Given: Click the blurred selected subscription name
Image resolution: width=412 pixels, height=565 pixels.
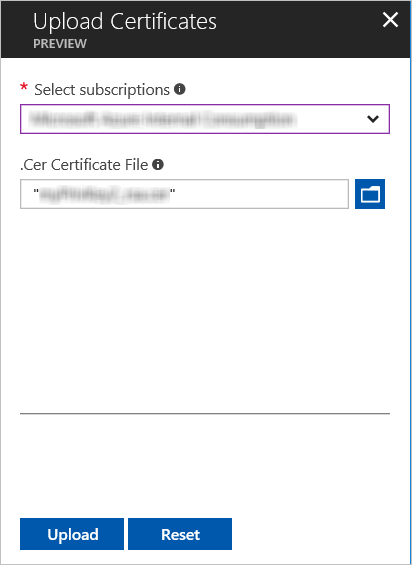Looking at the screenshot, I should (x=163, y=119).
